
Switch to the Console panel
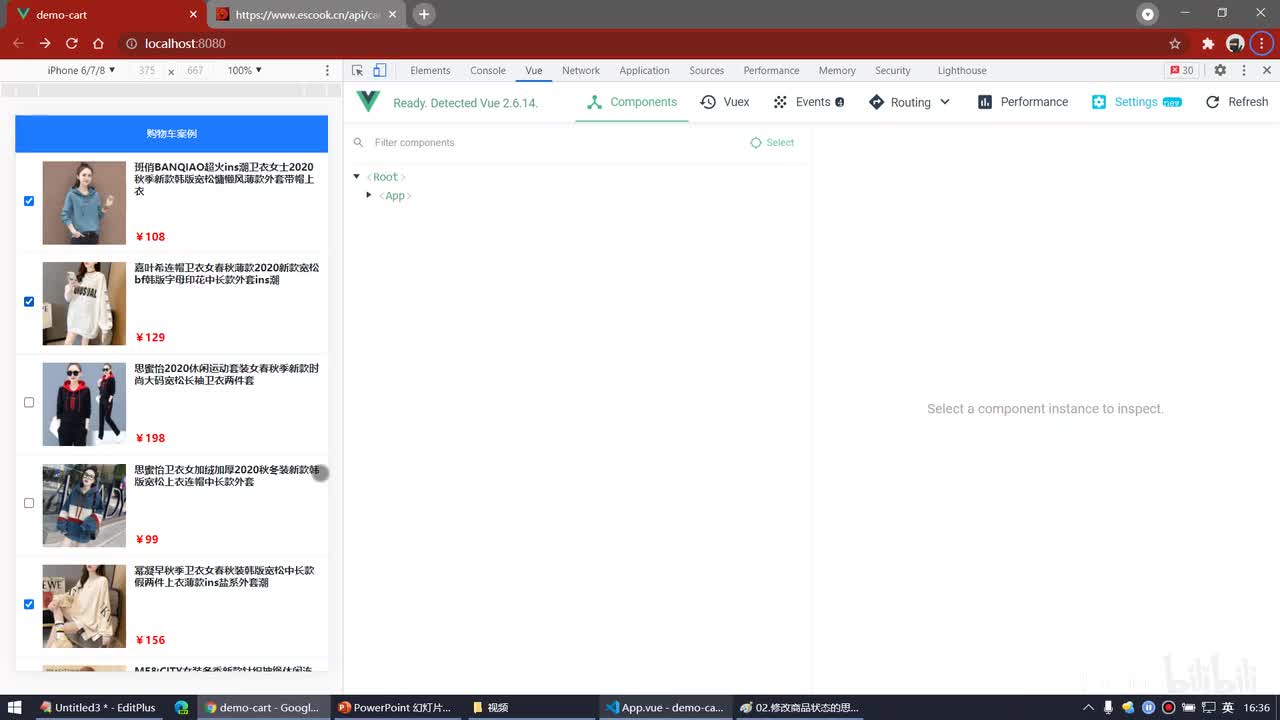pyautogui.click(x=488, y=70)
